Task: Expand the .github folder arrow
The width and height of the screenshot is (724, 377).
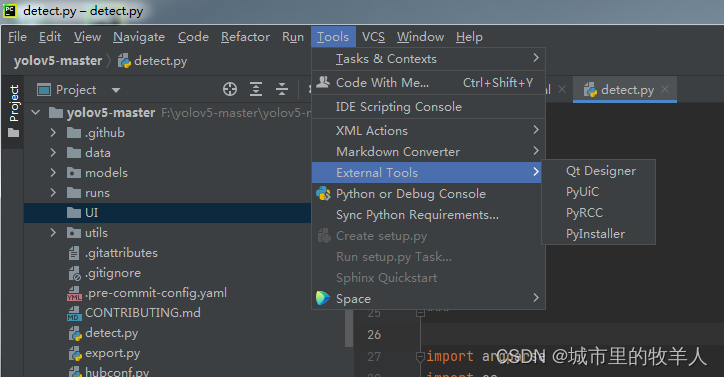Action: point(53,133)
